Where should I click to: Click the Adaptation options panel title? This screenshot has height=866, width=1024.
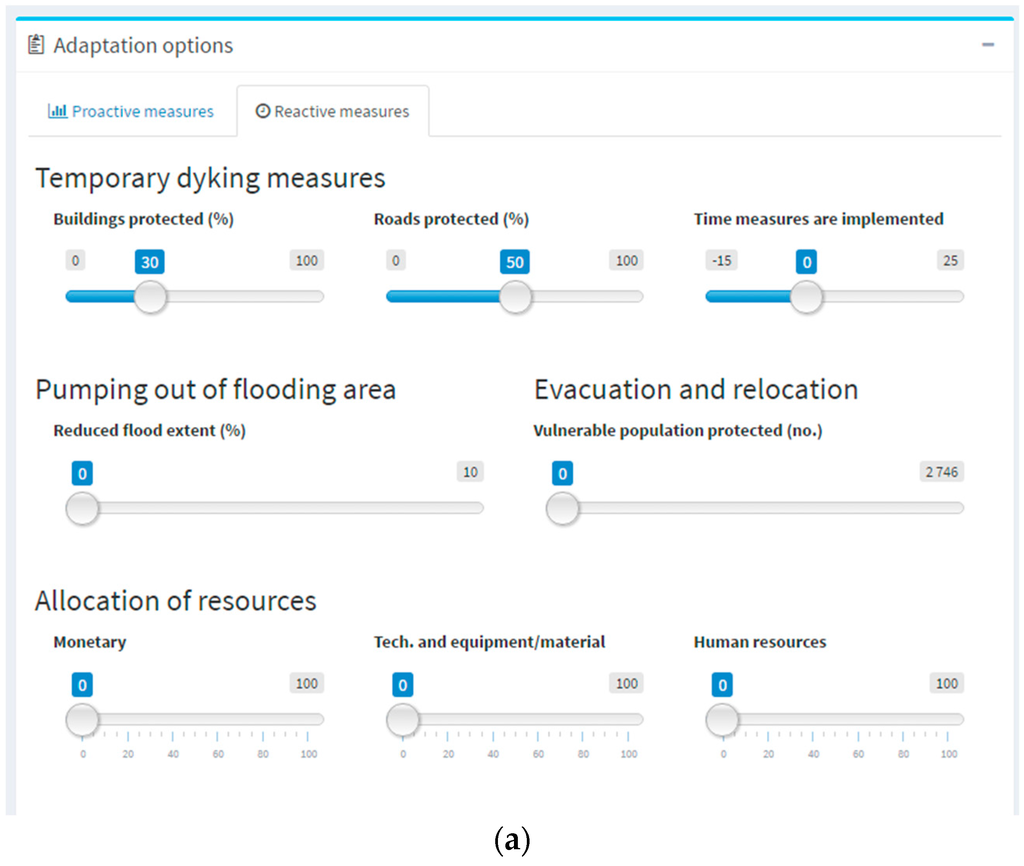tap(143, 45)
